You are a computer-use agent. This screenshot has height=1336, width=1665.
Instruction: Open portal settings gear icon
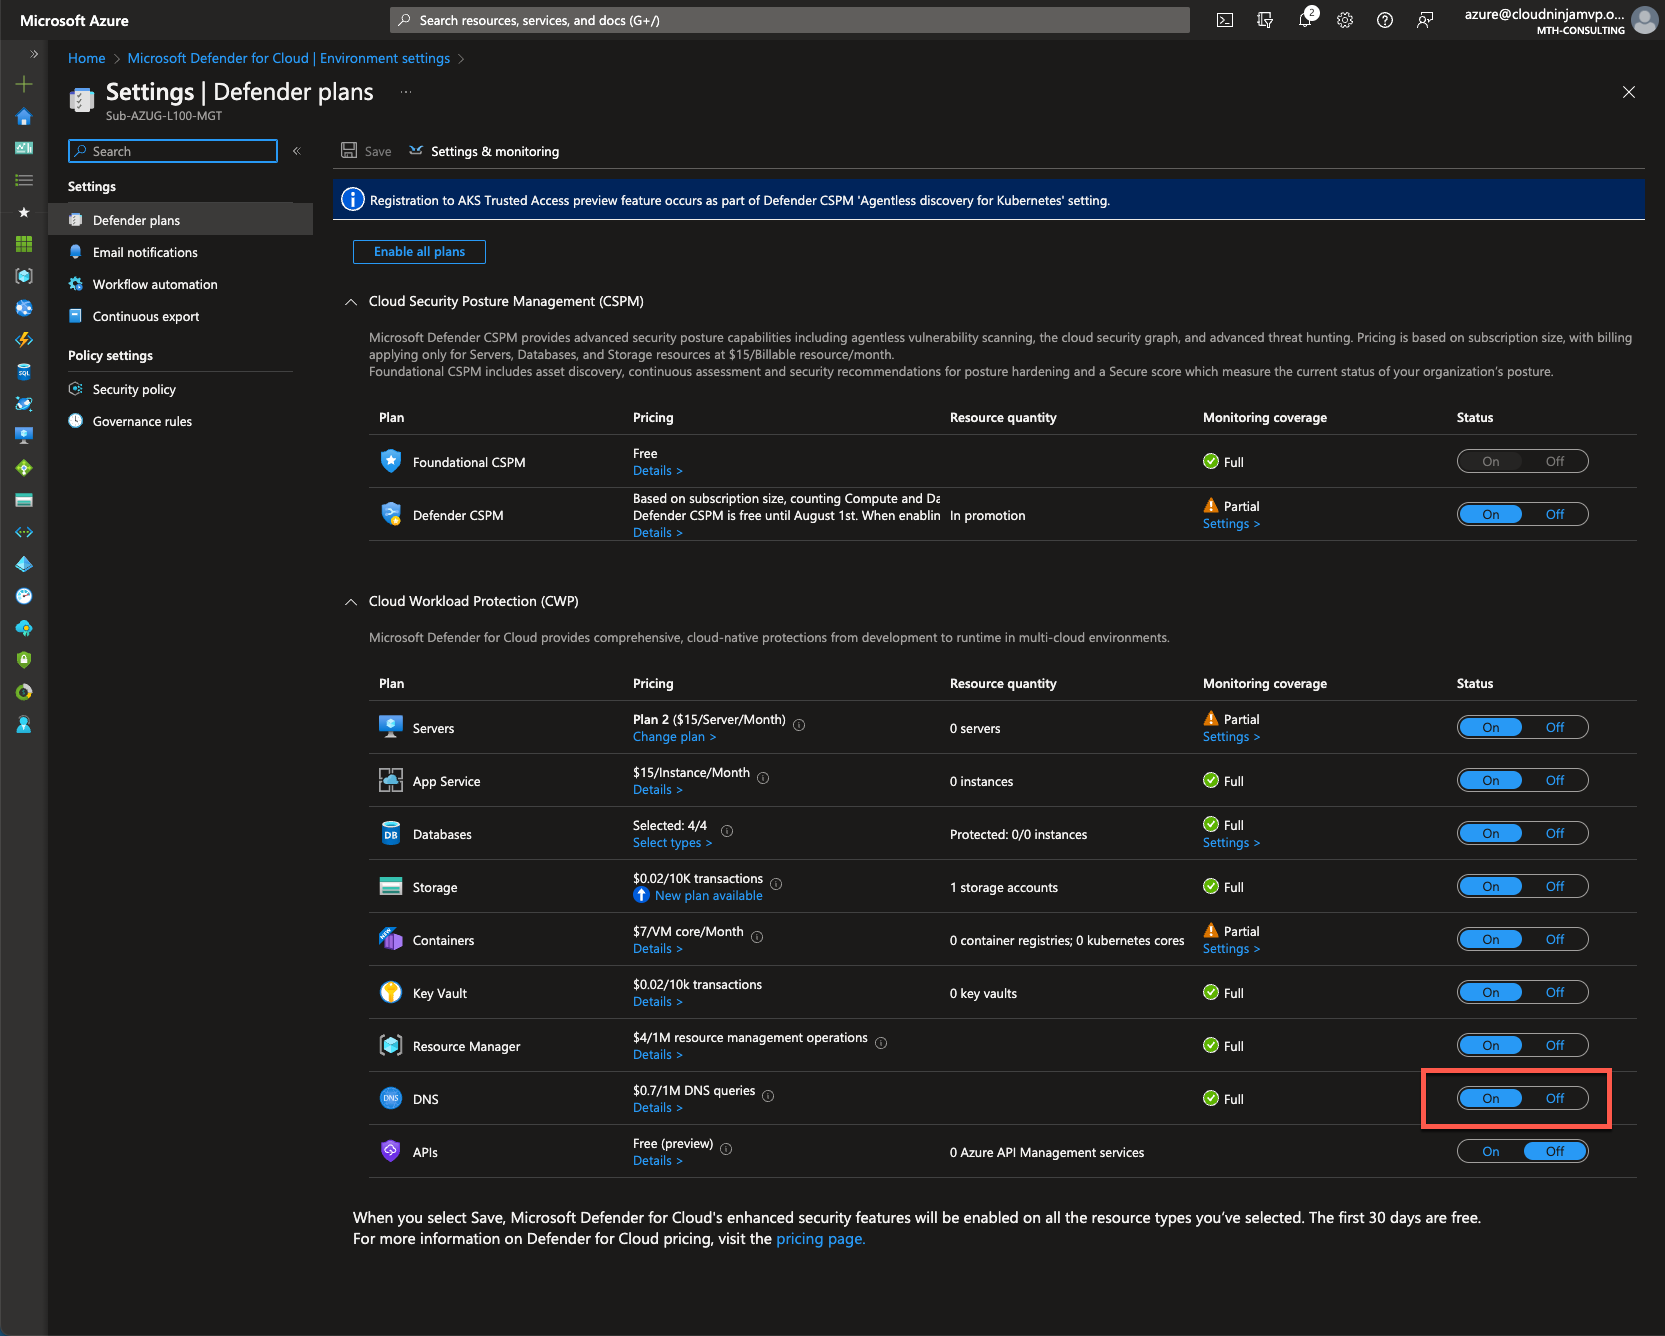[x=1345, y=20]
